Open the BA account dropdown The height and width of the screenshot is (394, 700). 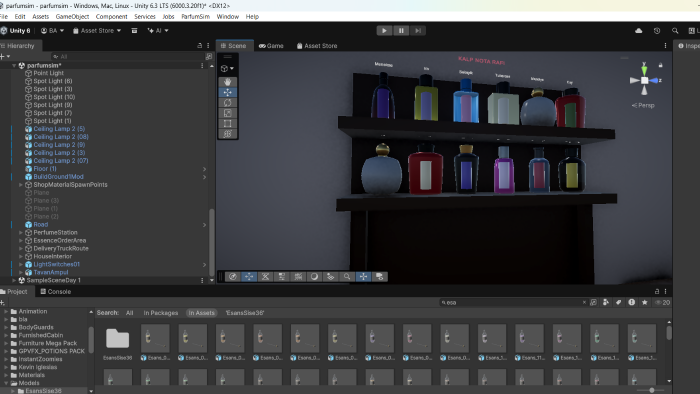click(52, 31)
